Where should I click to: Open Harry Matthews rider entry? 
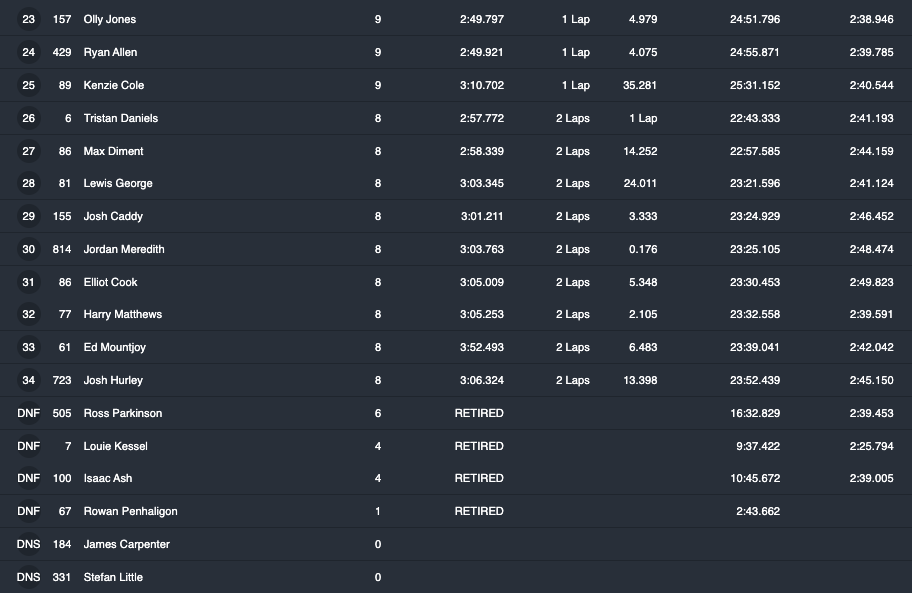123,315
